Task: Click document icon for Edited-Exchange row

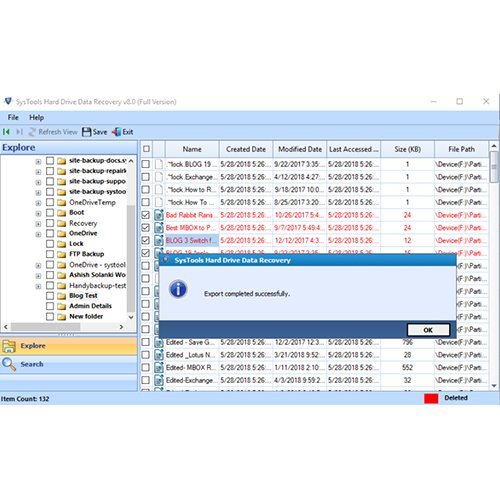Action: [159, 380]
